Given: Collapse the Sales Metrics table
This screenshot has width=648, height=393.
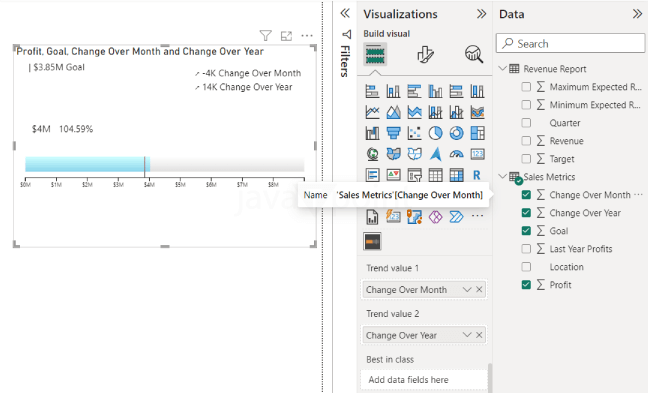Looking at the screenshot, I should pyautogui.click(x=503, y=176).
